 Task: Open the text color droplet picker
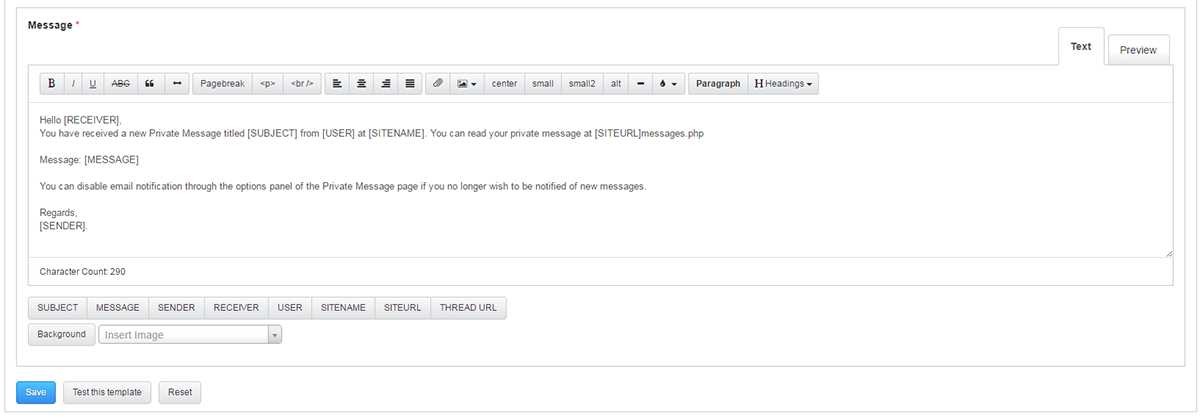click(668, 84)
